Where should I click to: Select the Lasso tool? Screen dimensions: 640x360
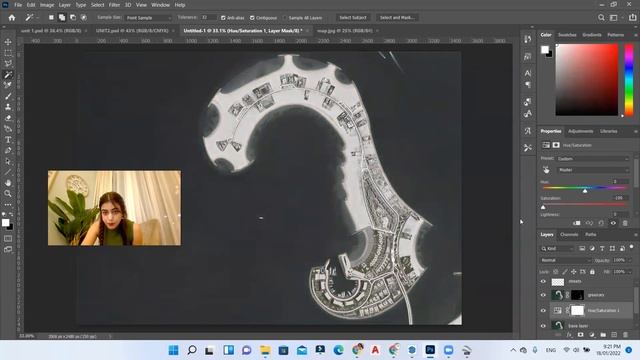(x=8, y=63)
